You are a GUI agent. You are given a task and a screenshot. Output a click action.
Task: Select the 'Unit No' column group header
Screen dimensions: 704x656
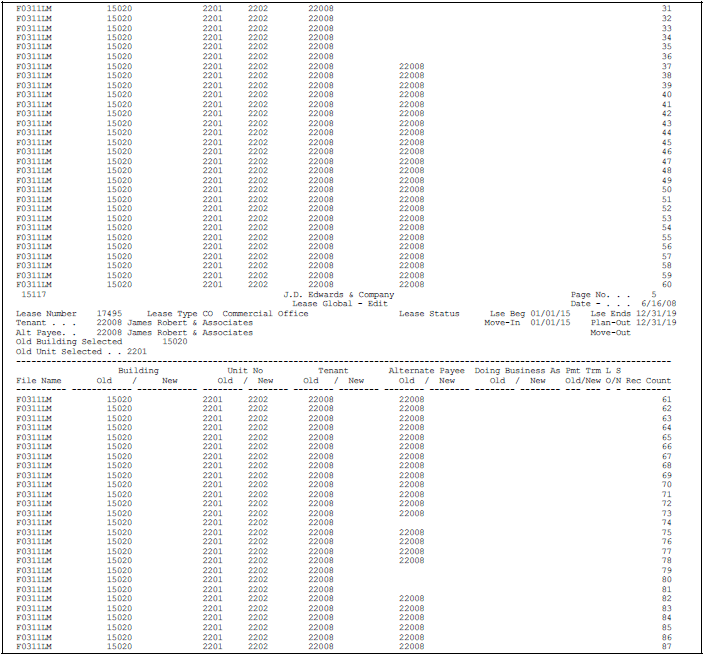tap(245, 370)
